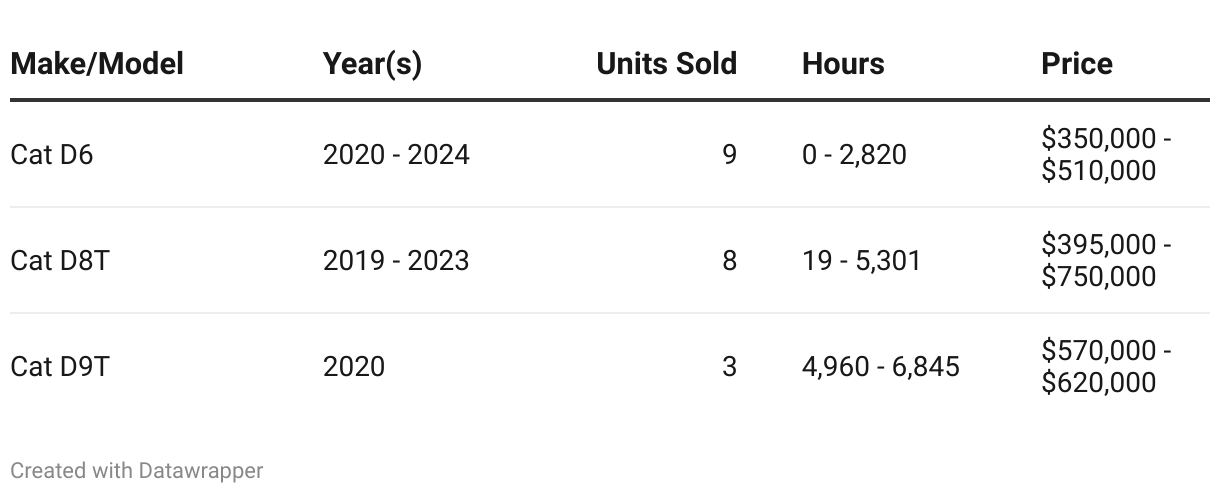Screen dimensions: 1220x494
Task: Click the Units Sold column header
Action: pyautogui.click(x=666, y=64)
